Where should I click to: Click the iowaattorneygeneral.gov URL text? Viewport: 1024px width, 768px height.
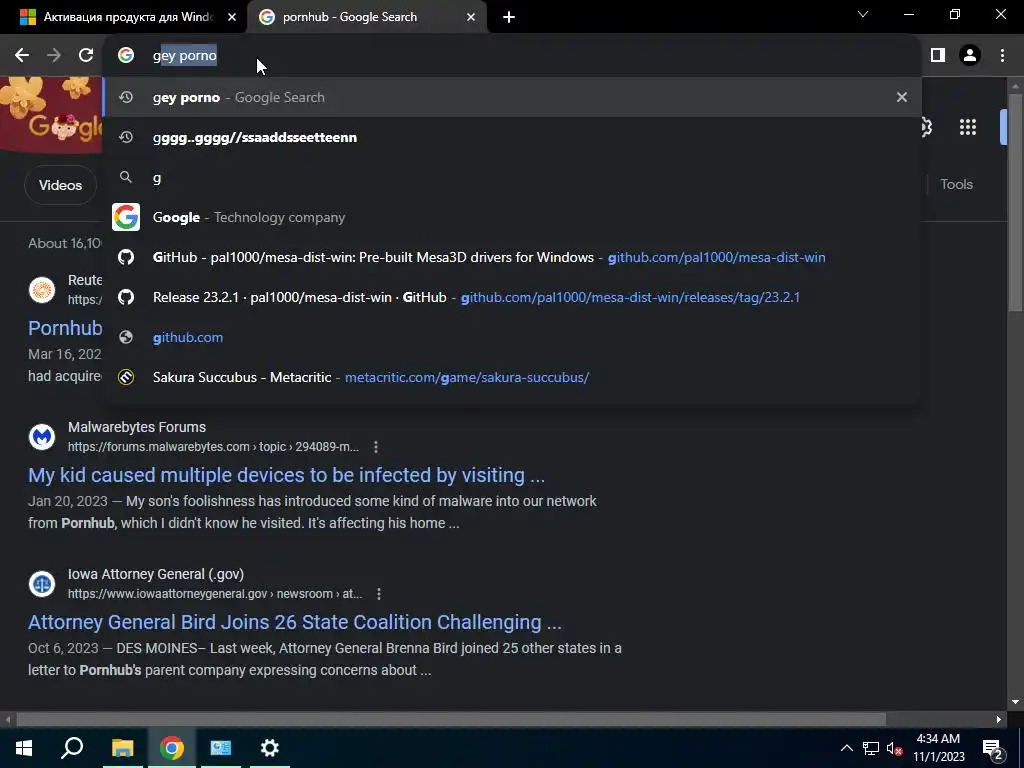tap(215, 594)
